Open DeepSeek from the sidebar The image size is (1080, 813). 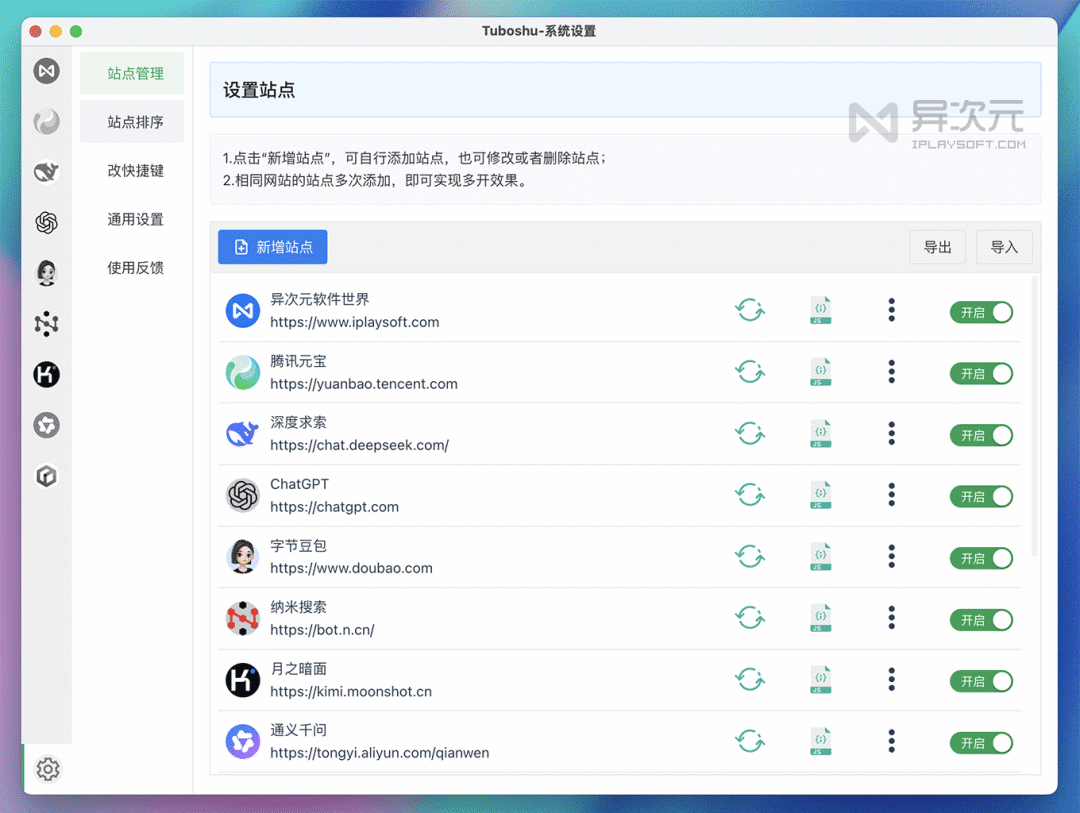coord(46,172)
